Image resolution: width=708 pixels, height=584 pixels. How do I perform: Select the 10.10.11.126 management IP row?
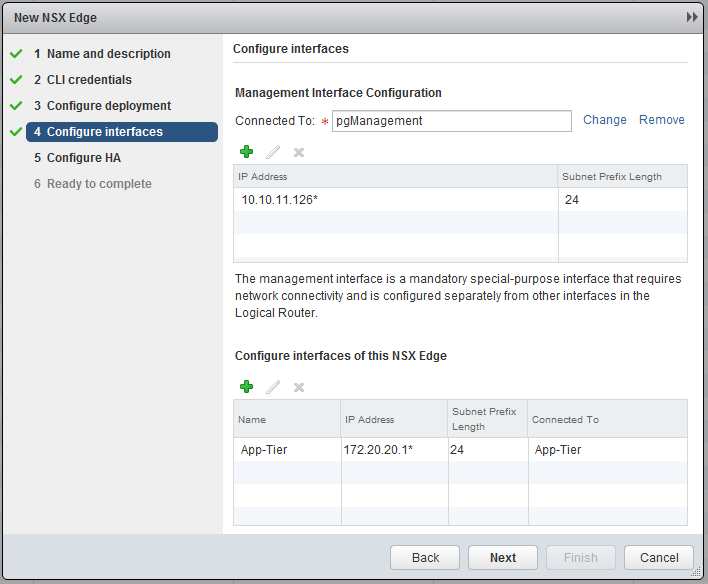(395, 200)
